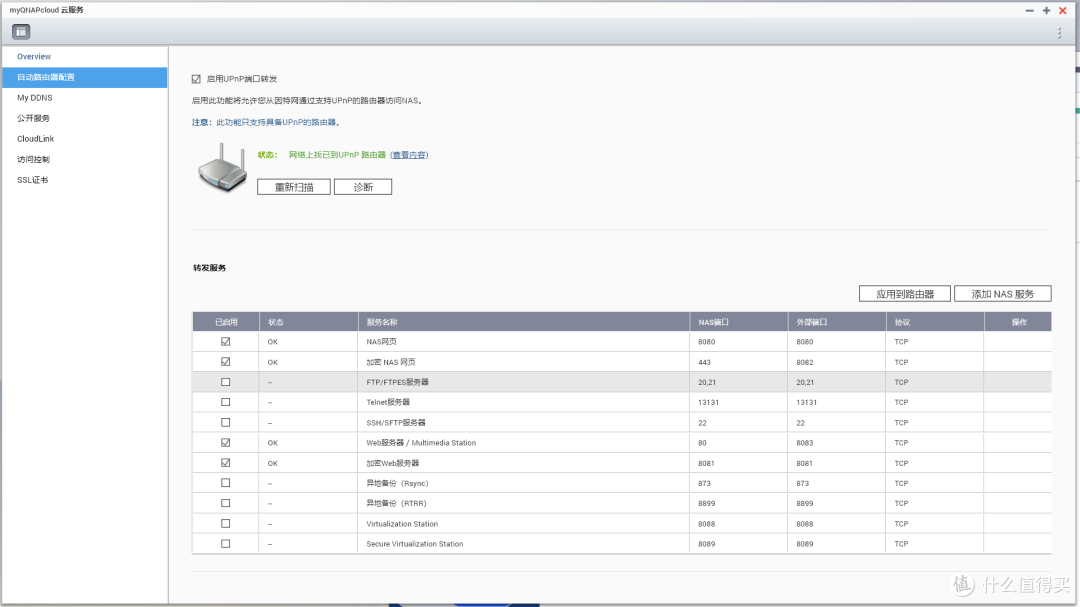The width and height of the screenshot is (1080, 607).
Task: Toggle the sidebar panel icon in toolbar
Action: [x=21, y=32]
